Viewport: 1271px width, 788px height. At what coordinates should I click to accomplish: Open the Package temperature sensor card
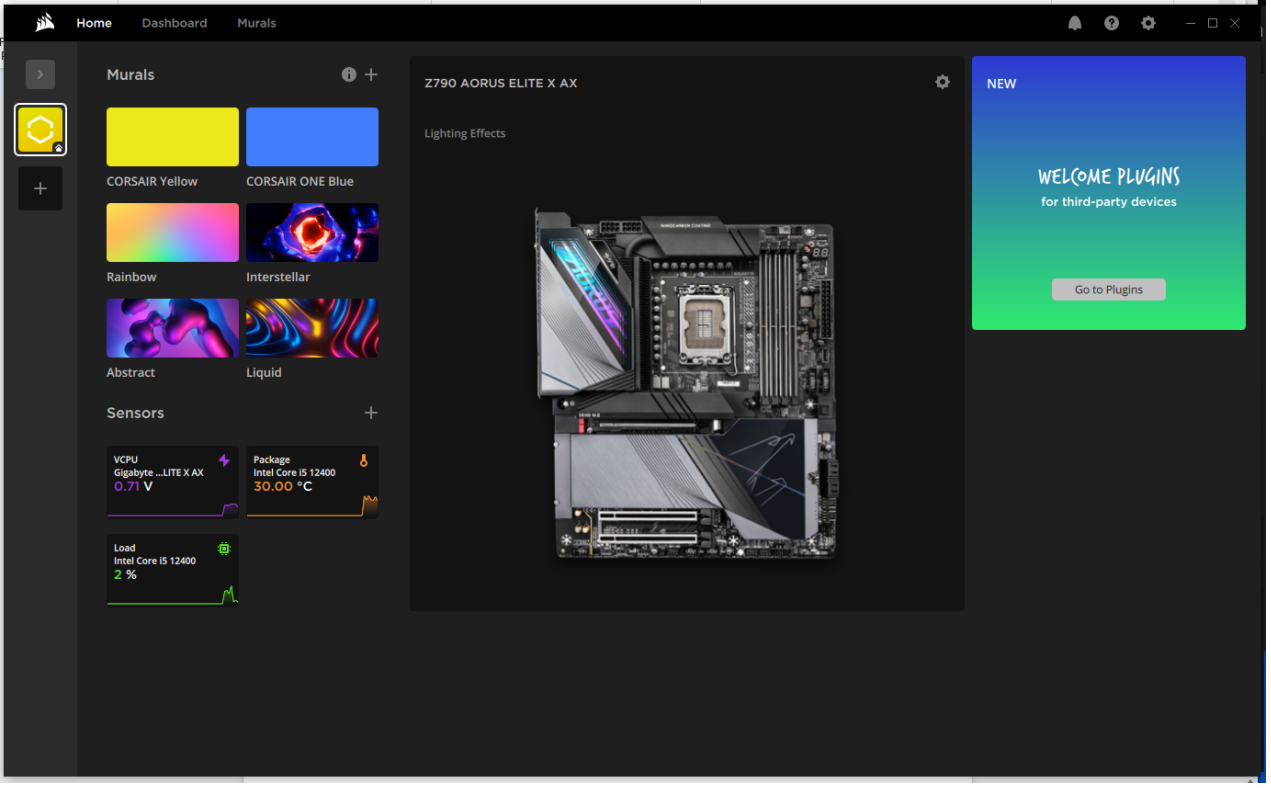(x=312, y=482)
